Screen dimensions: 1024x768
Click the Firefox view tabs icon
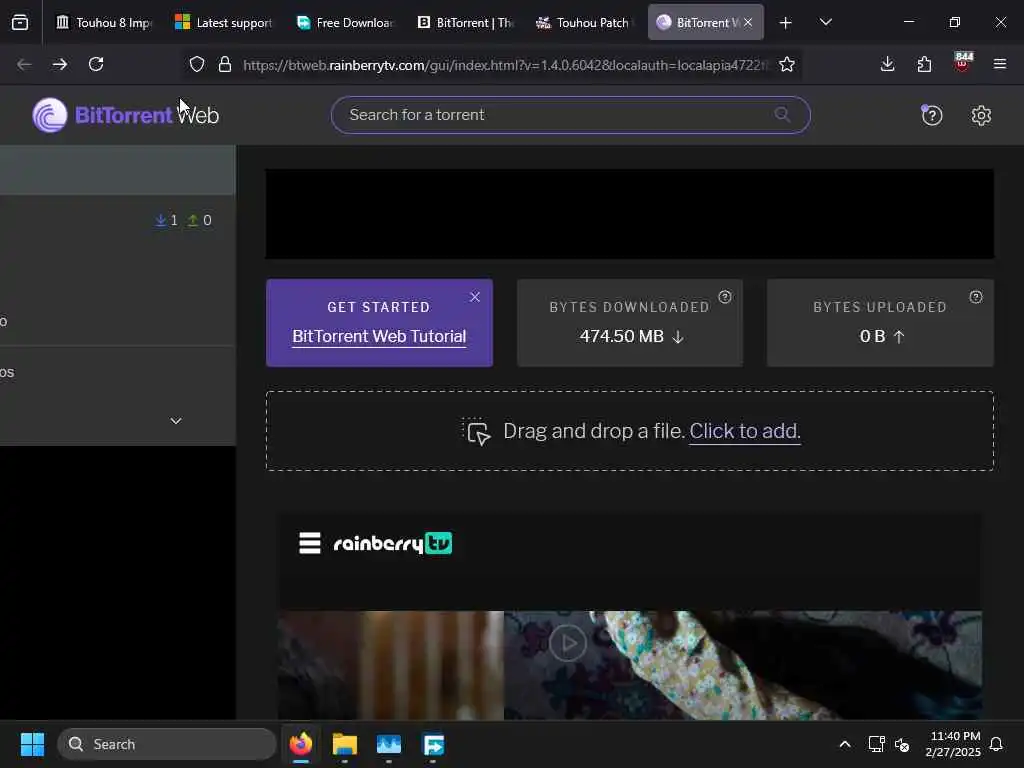pos(20,23)
